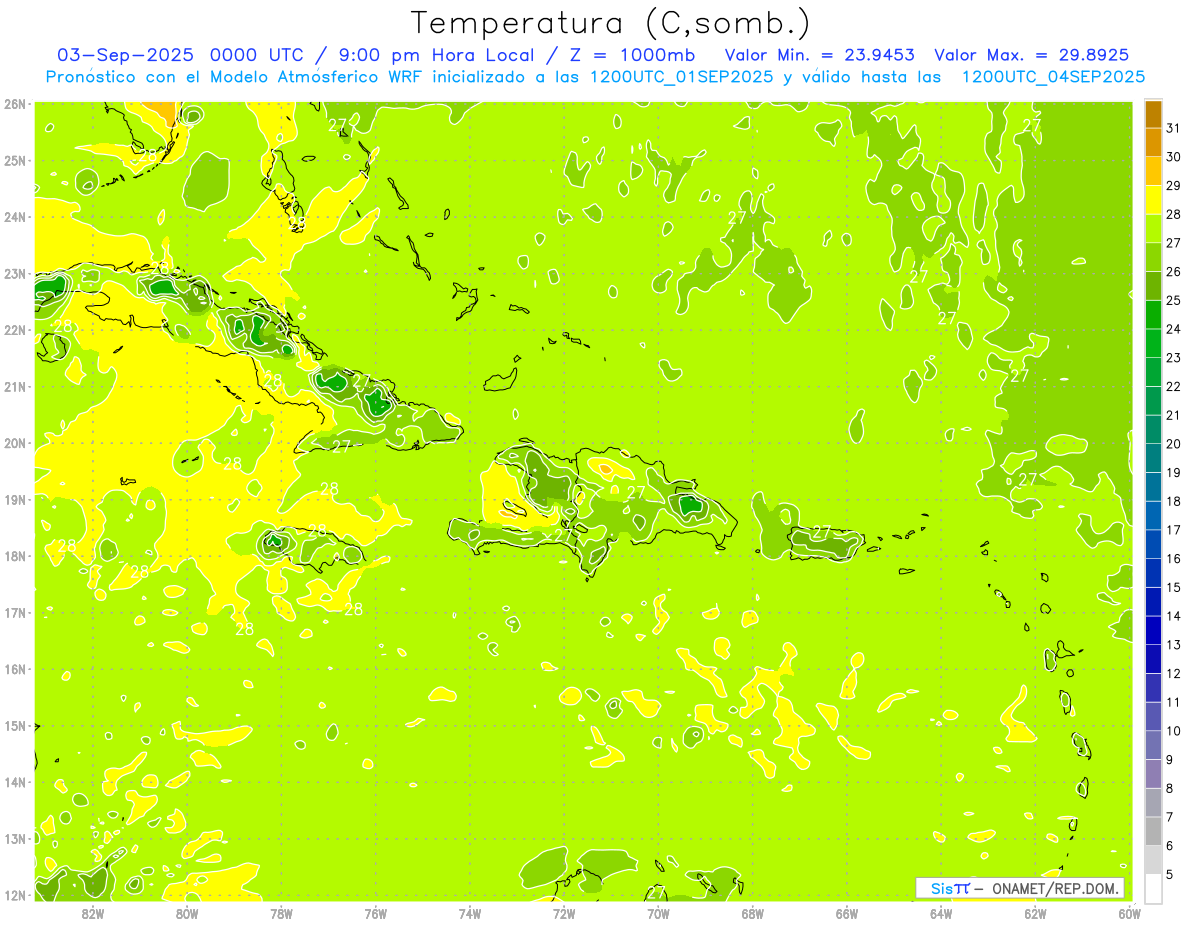
Task: Click longitude axis label '60W'
Action: (x=1130, y=913)
